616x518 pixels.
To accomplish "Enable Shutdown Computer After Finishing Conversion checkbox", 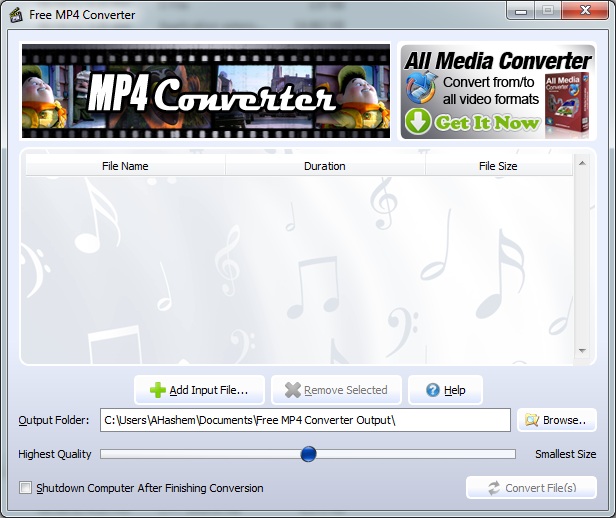I will [26, 488].
